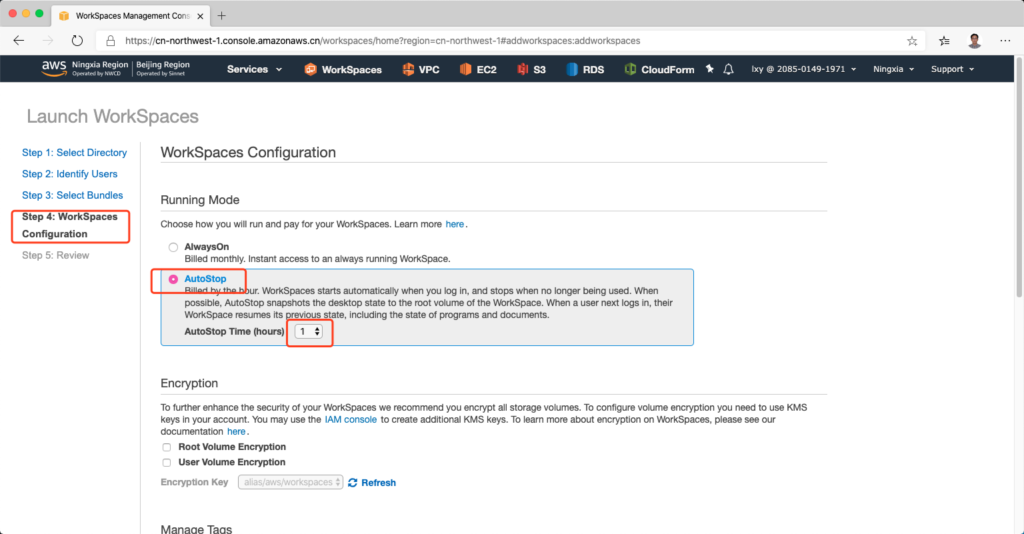Image resolution: width=1024 pixels, height=534 pixels.
Task: Click the browser address bar
Action: click(500, 41)
